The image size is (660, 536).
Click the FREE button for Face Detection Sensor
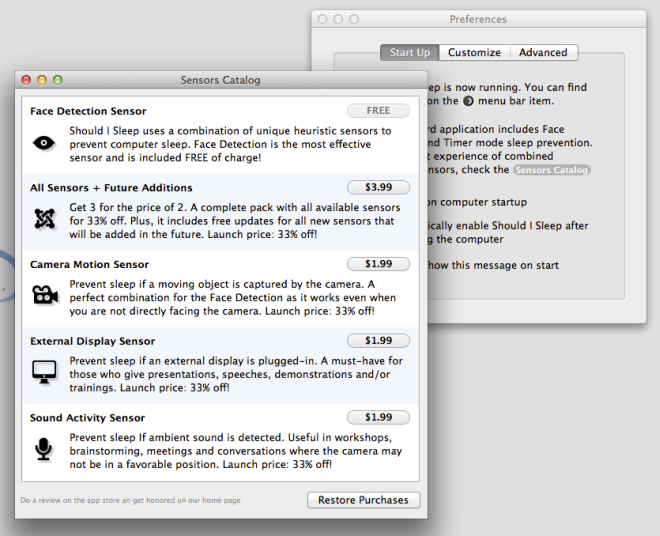click(x=378, y=111)
